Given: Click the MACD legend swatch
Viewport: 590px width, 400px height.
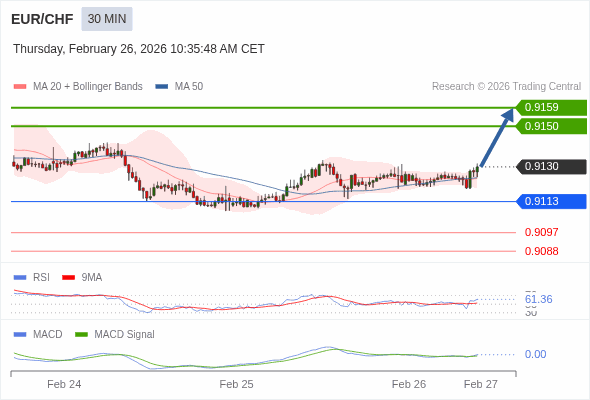Looking at the screenshot, I should pos(20,335).
